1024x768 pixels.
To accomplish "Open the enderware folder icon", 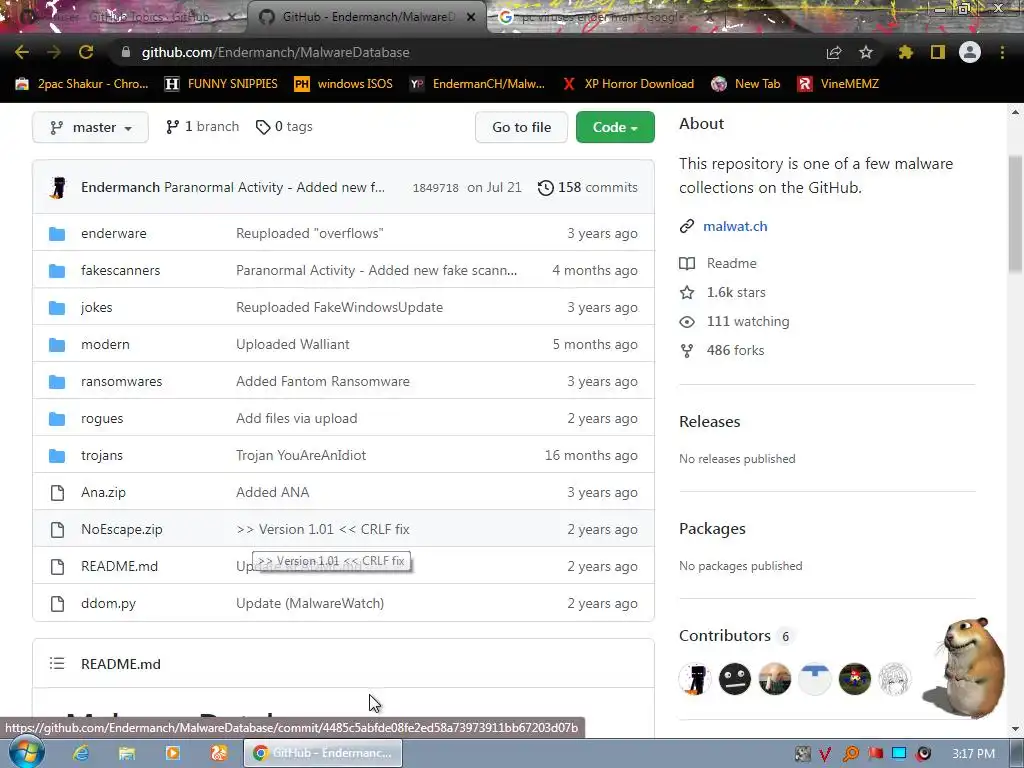I will coord(57,233).
